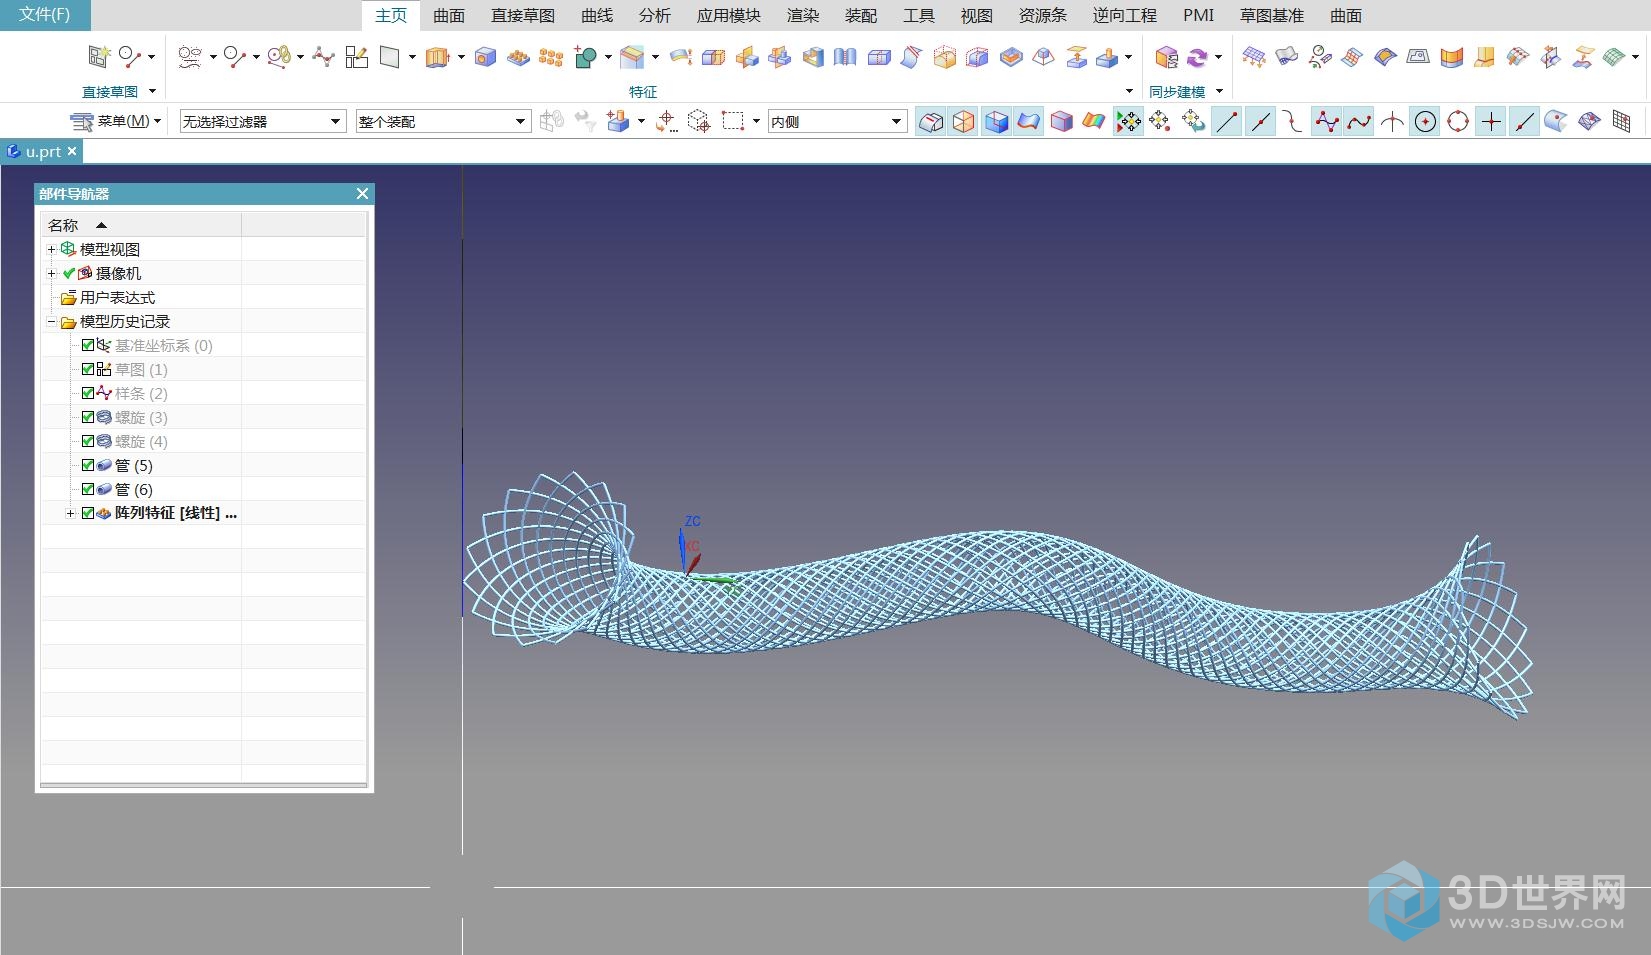1651x955 pixels.
Task: Open the 同步建模 group dropdown arrow
Action: [1219, 91]
